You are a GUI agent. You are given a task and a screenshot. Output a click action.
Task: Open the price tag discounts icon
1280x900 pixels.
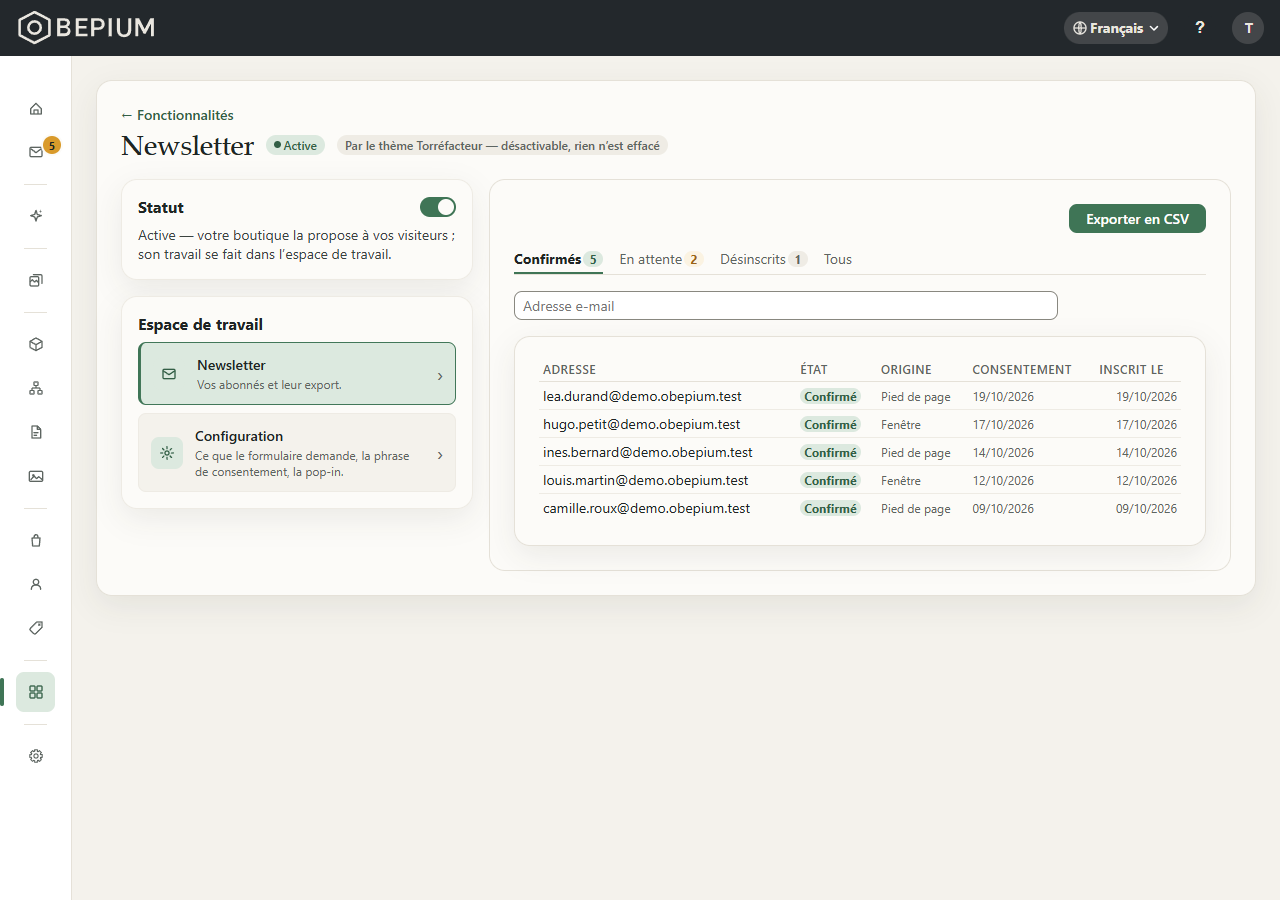(x=36, y=628)
